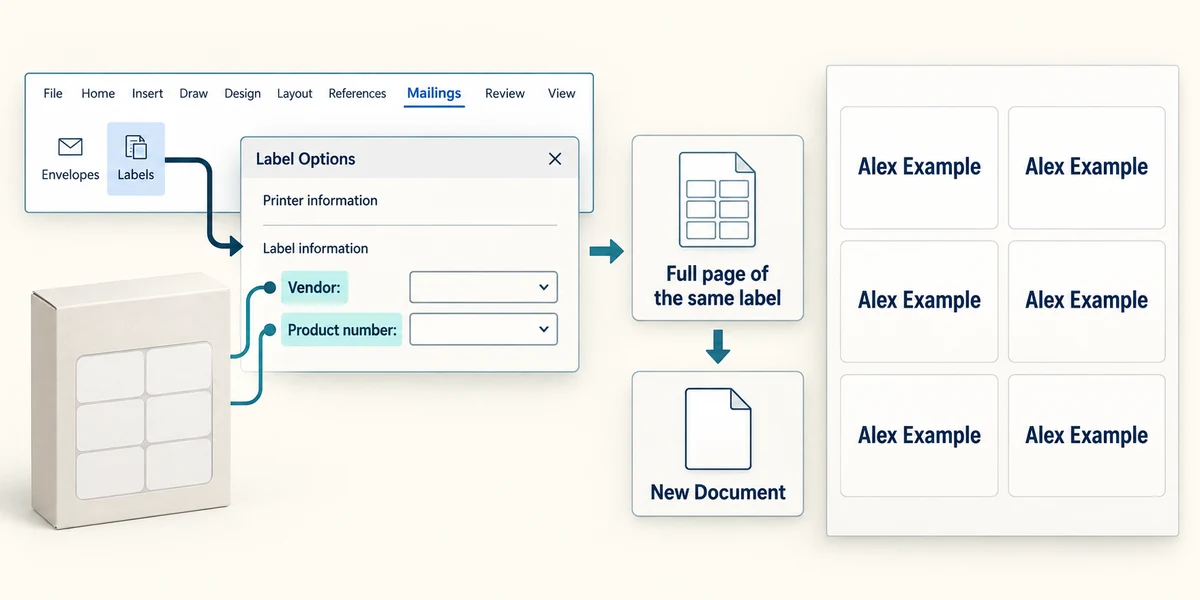Click the Label information heading

point(315,248)
